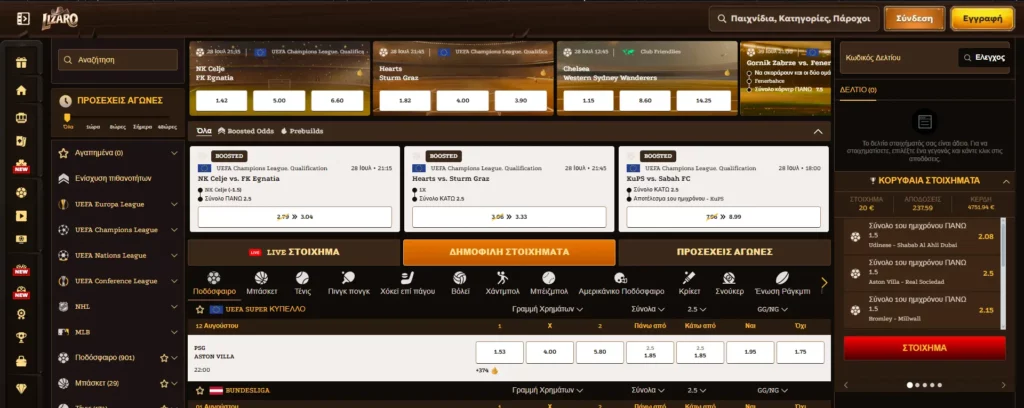Screen dimensions: 1024x408
Task: Open Σύνολα dropdown in Super Κύπελλο row
Action: point(648,309)
